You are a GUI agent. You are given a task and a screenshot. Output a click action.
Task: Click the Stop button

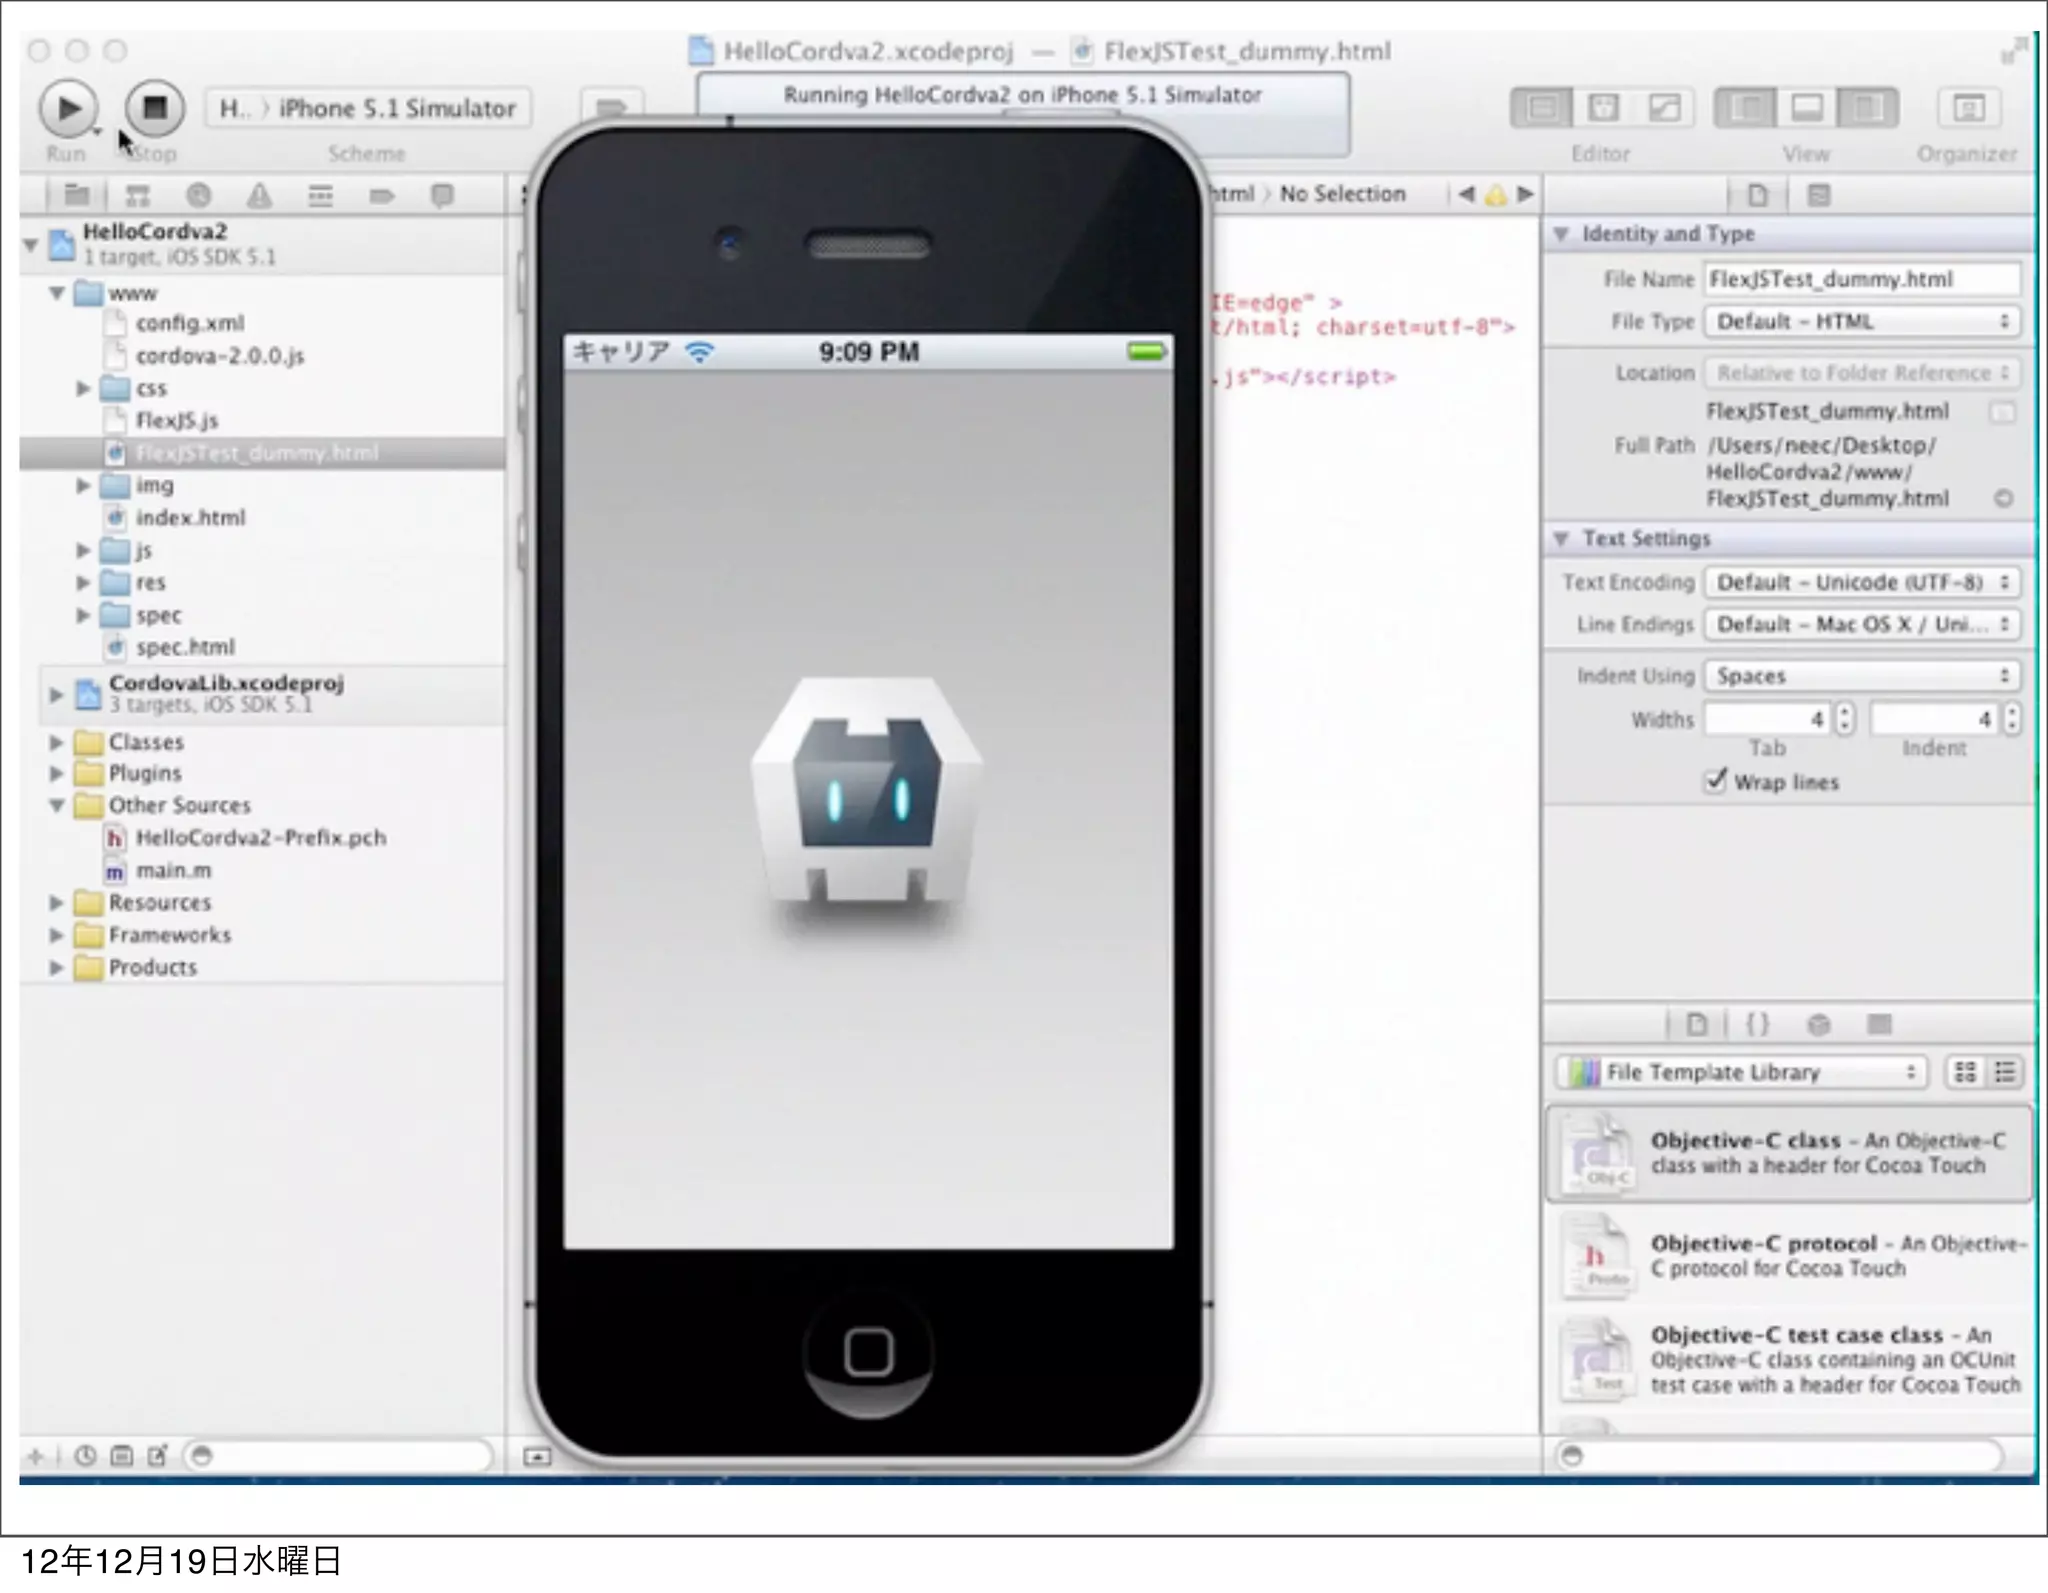(x=154, y=108)
